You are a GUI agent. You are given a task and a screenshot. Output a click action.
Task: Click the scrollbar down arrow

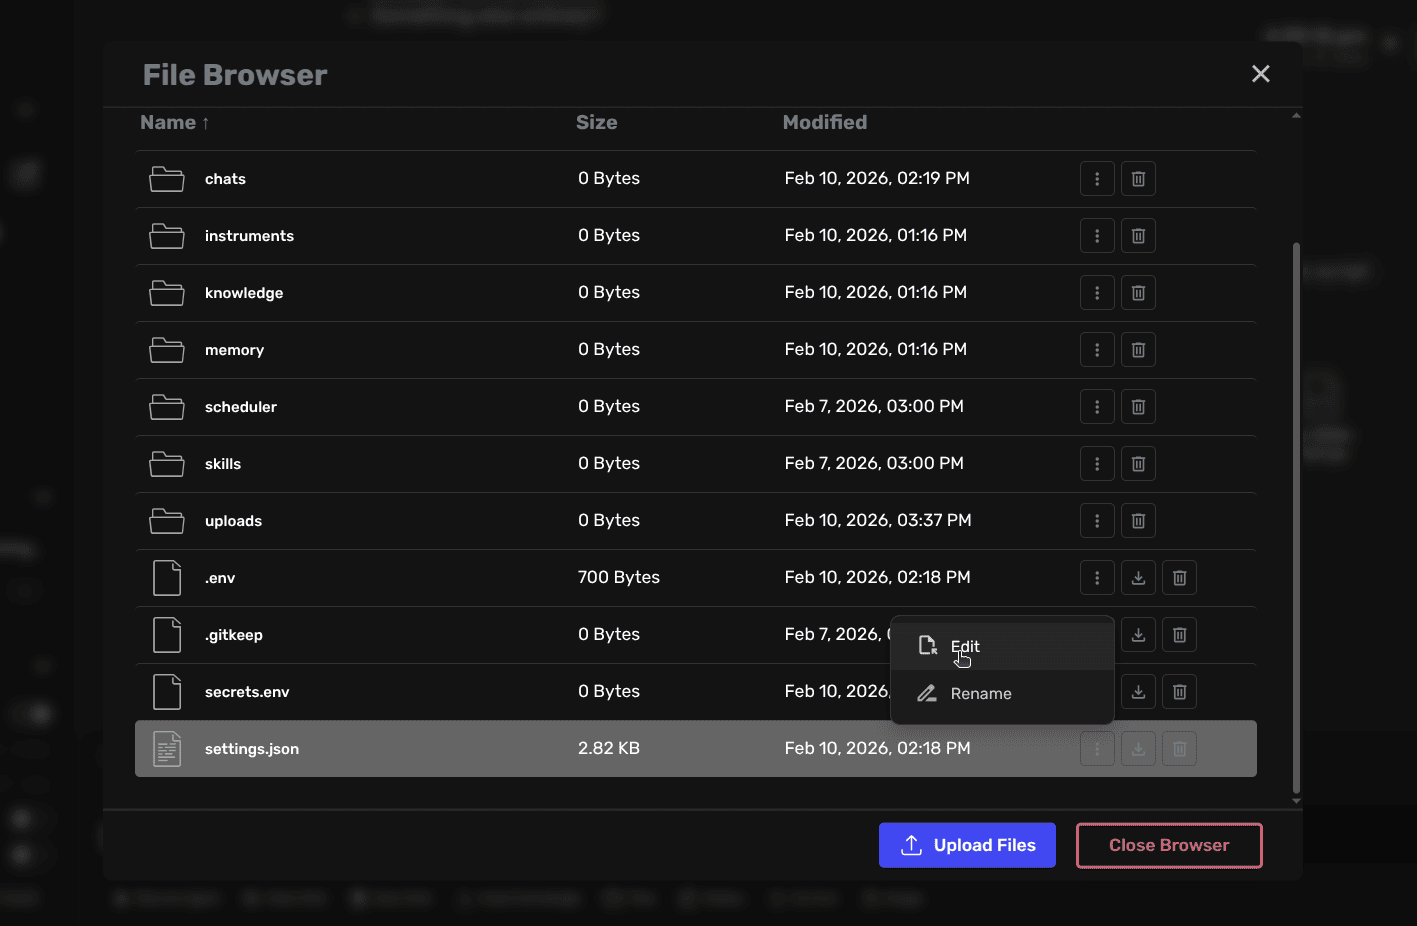[x=1296, y=801]
